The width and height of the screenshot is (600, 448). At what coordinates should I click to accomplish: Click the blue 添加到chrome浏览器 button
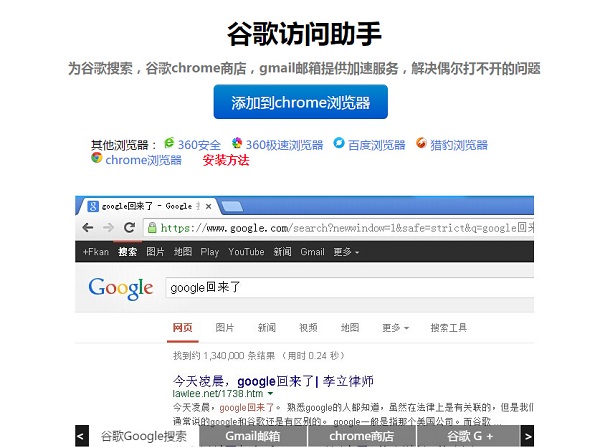pos(300,102)
